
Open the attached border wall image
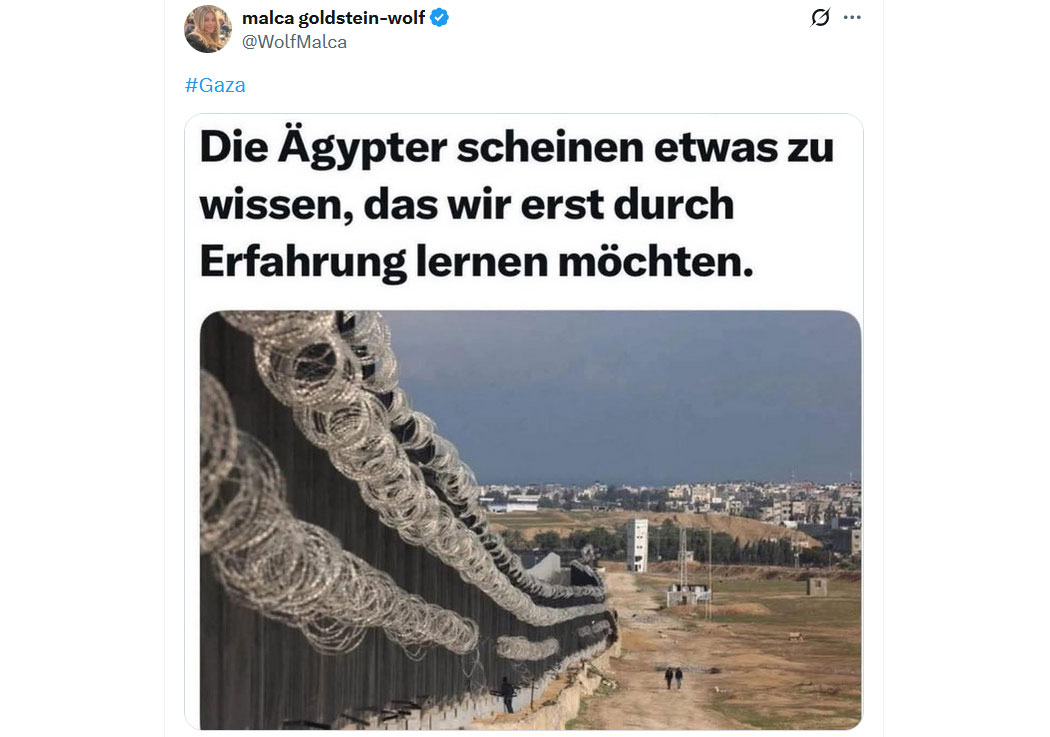[x=530, y=520]
